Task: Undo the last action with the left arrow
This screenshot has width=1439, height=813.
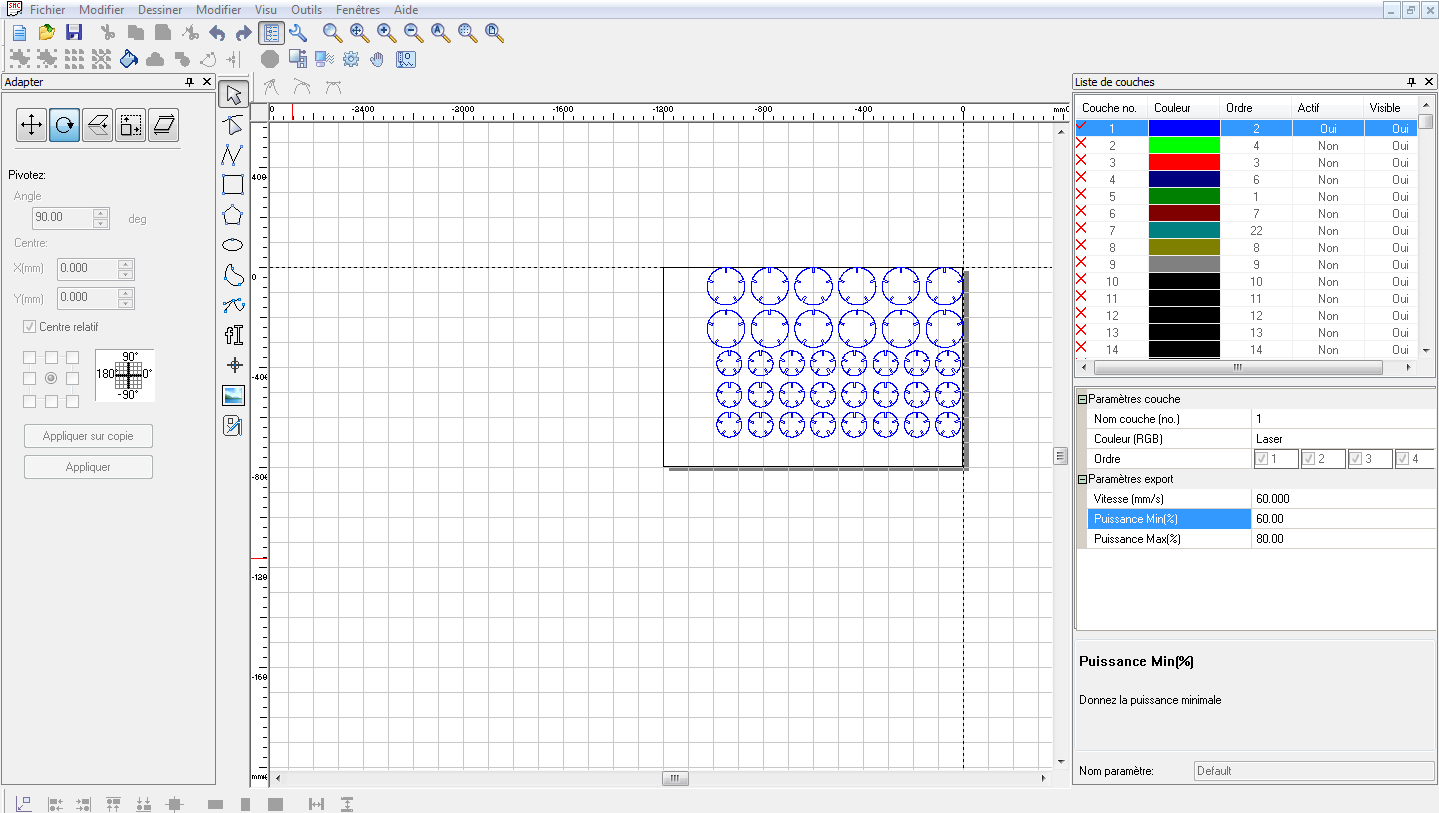Action: click(217, 33)
